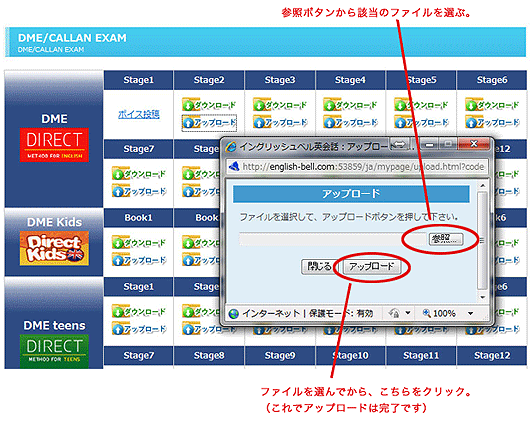Click popup scrollbar down arrow

click(x=483, y=297)
